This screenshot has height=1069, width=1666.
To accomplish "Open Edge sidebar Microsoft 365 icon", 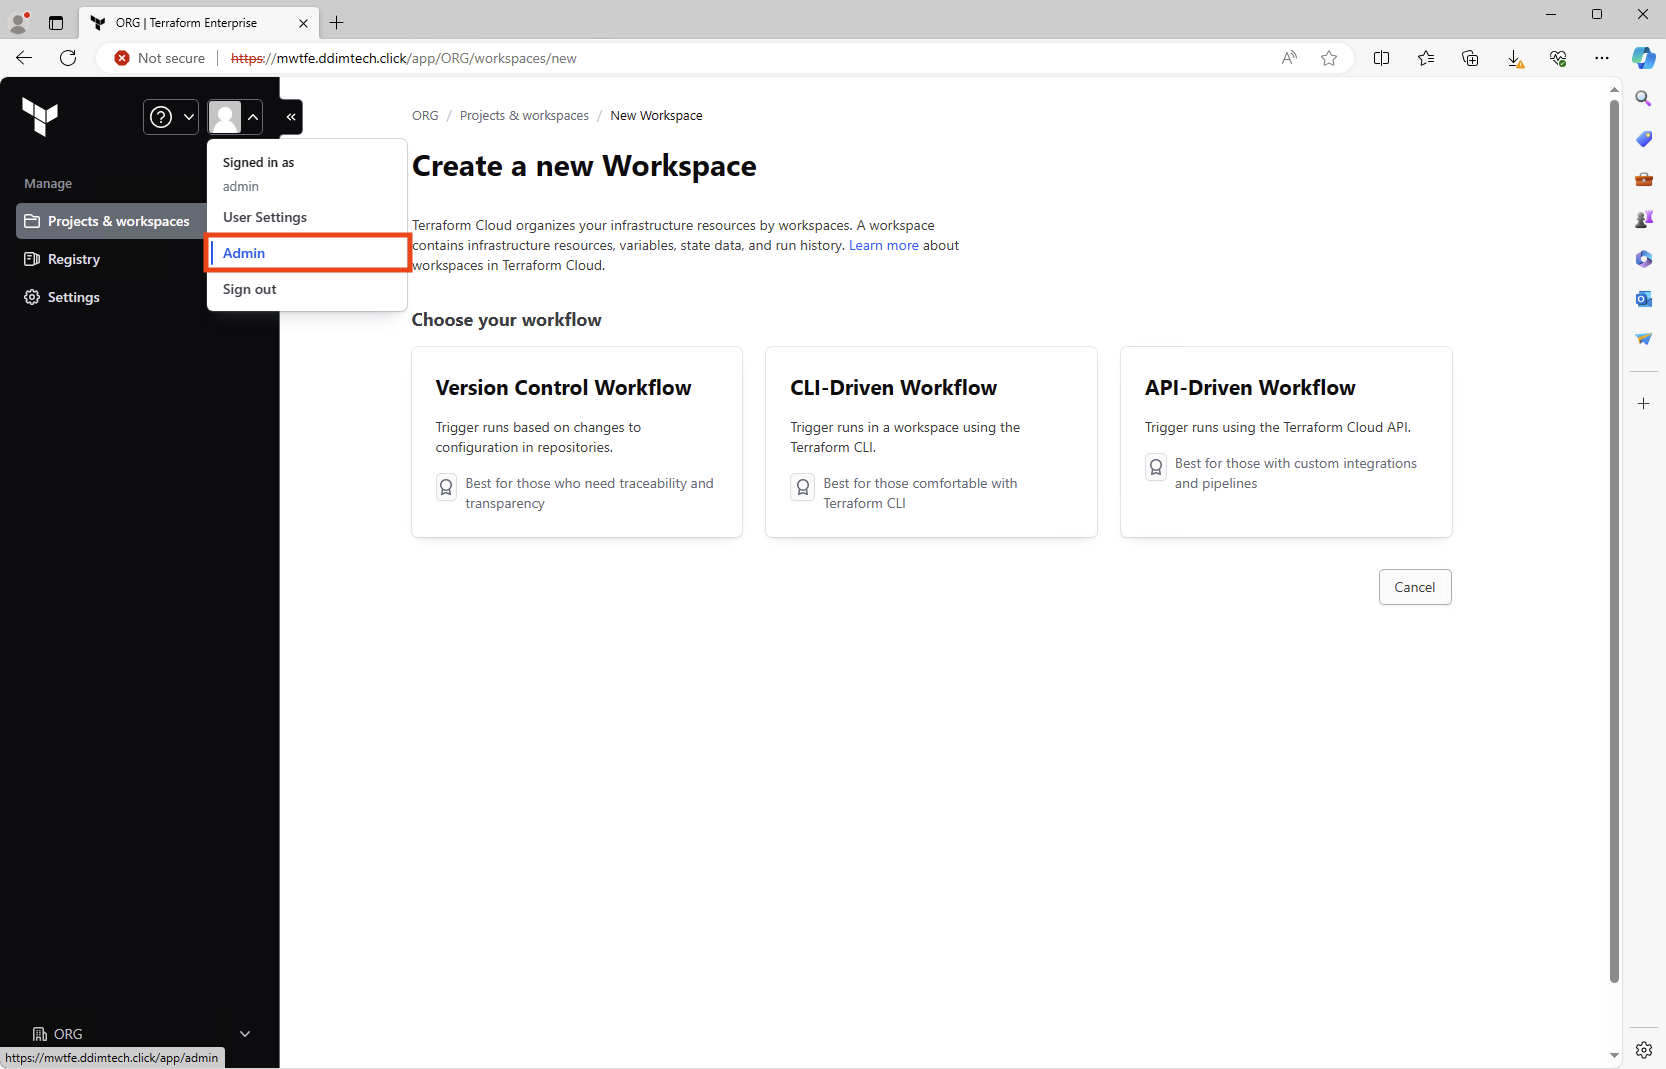I will [1644, 259].
